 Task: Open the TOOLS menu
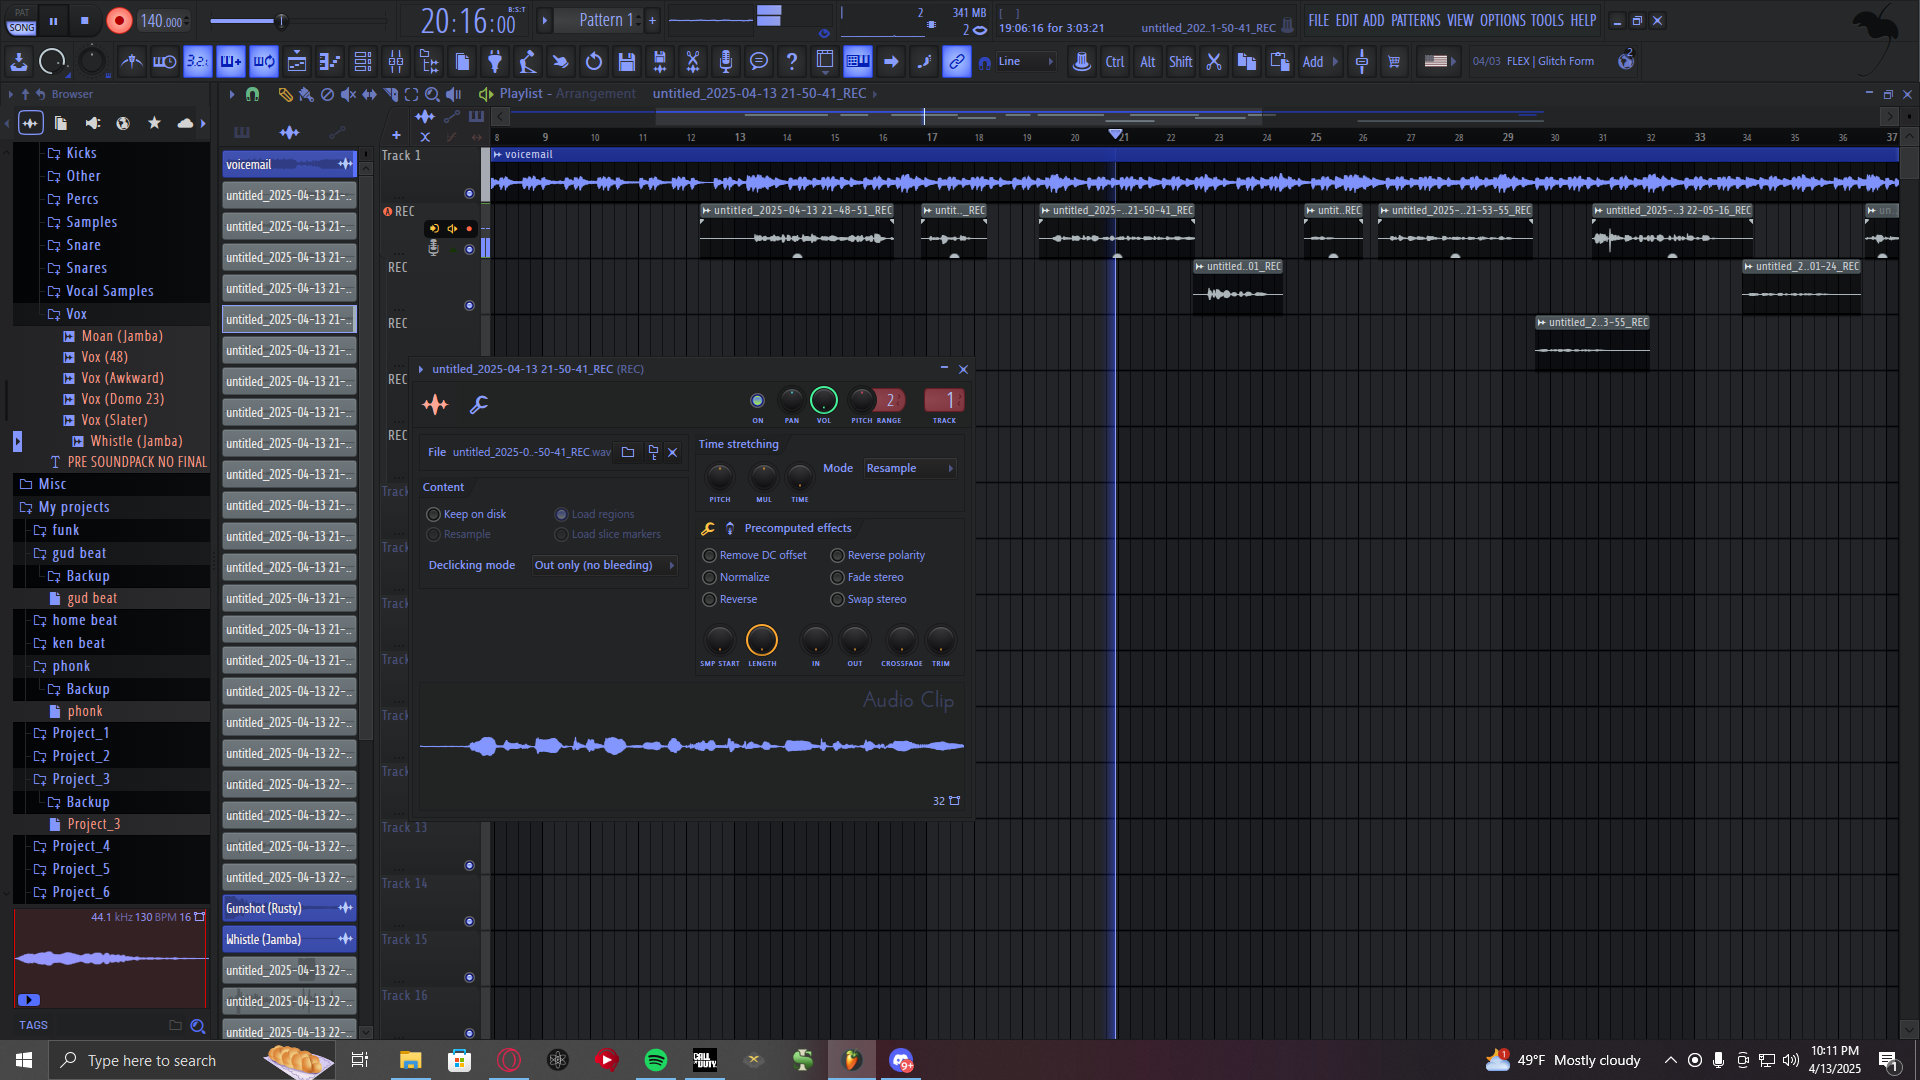(x=1546, y=20)
